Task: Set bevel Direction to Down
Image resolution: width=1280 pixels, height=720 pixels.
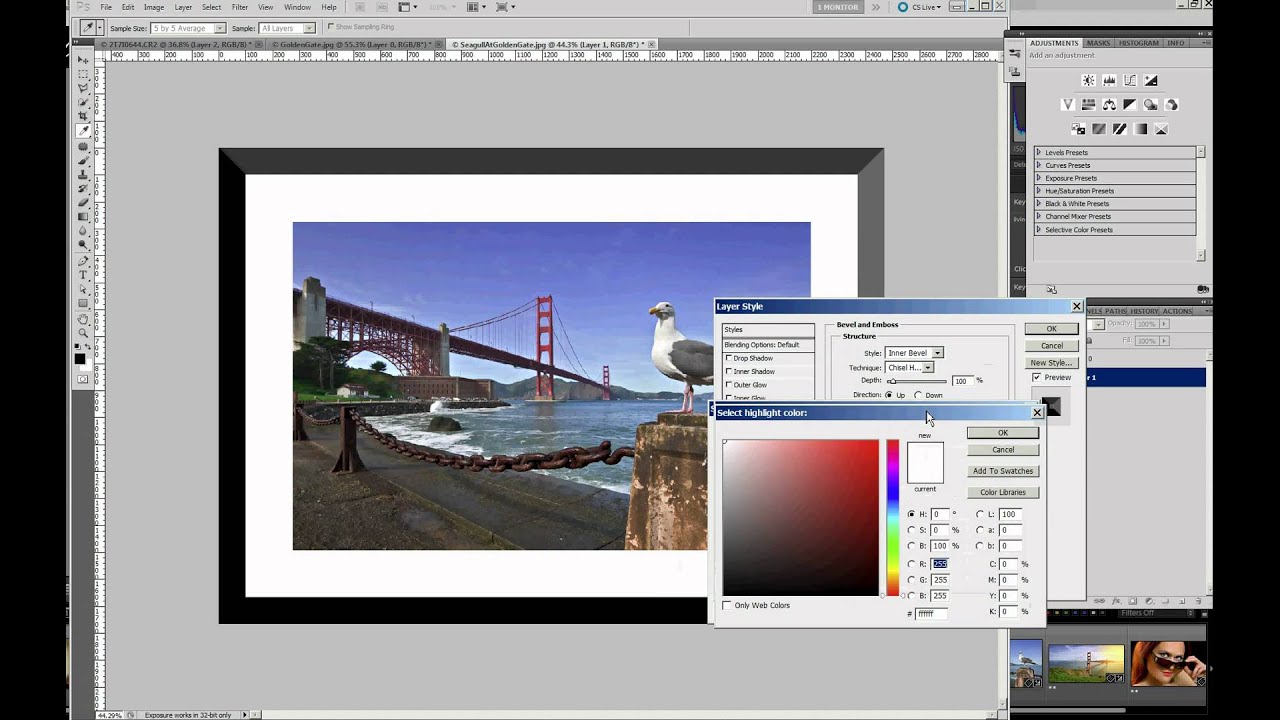Action: [x=918, y=395]
